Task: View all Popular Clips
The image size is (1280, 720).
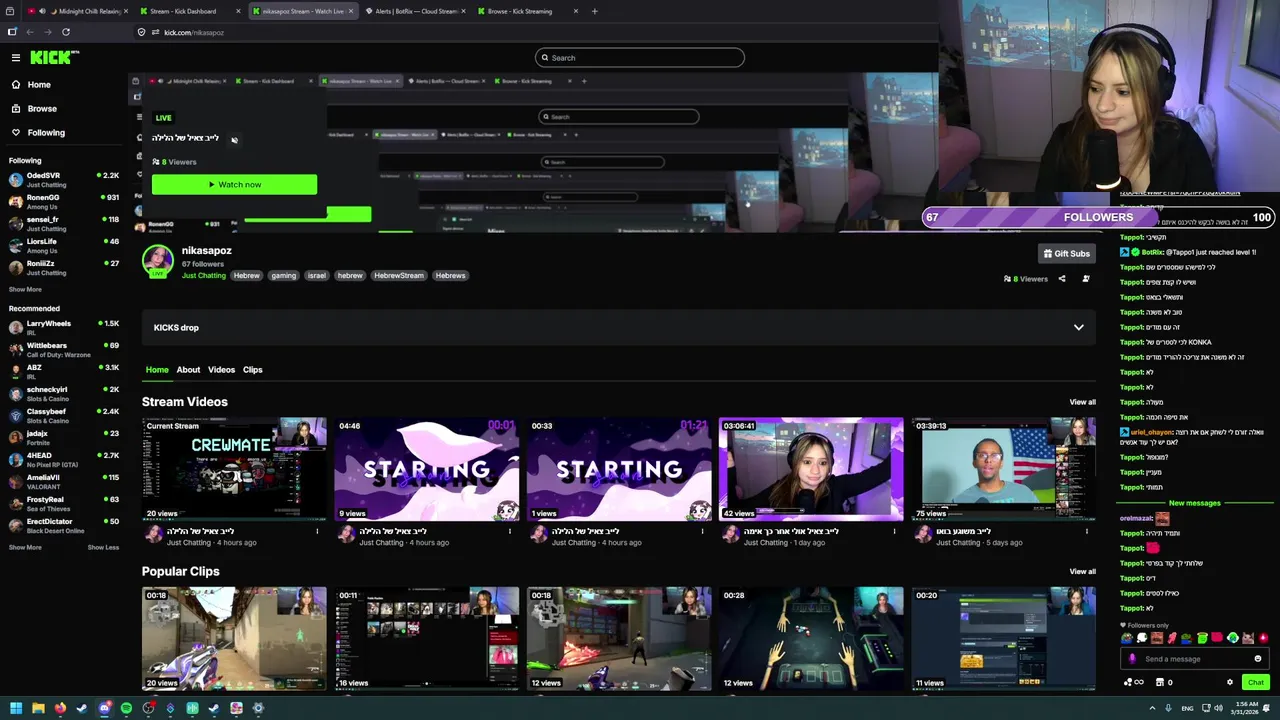Action: click(1082, 572)
